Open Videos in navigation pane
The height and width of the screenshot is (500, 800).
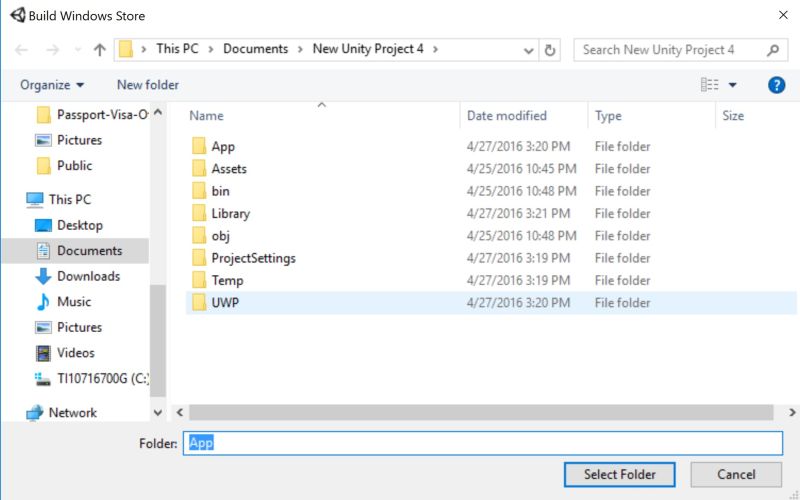[x=65, y=353]
